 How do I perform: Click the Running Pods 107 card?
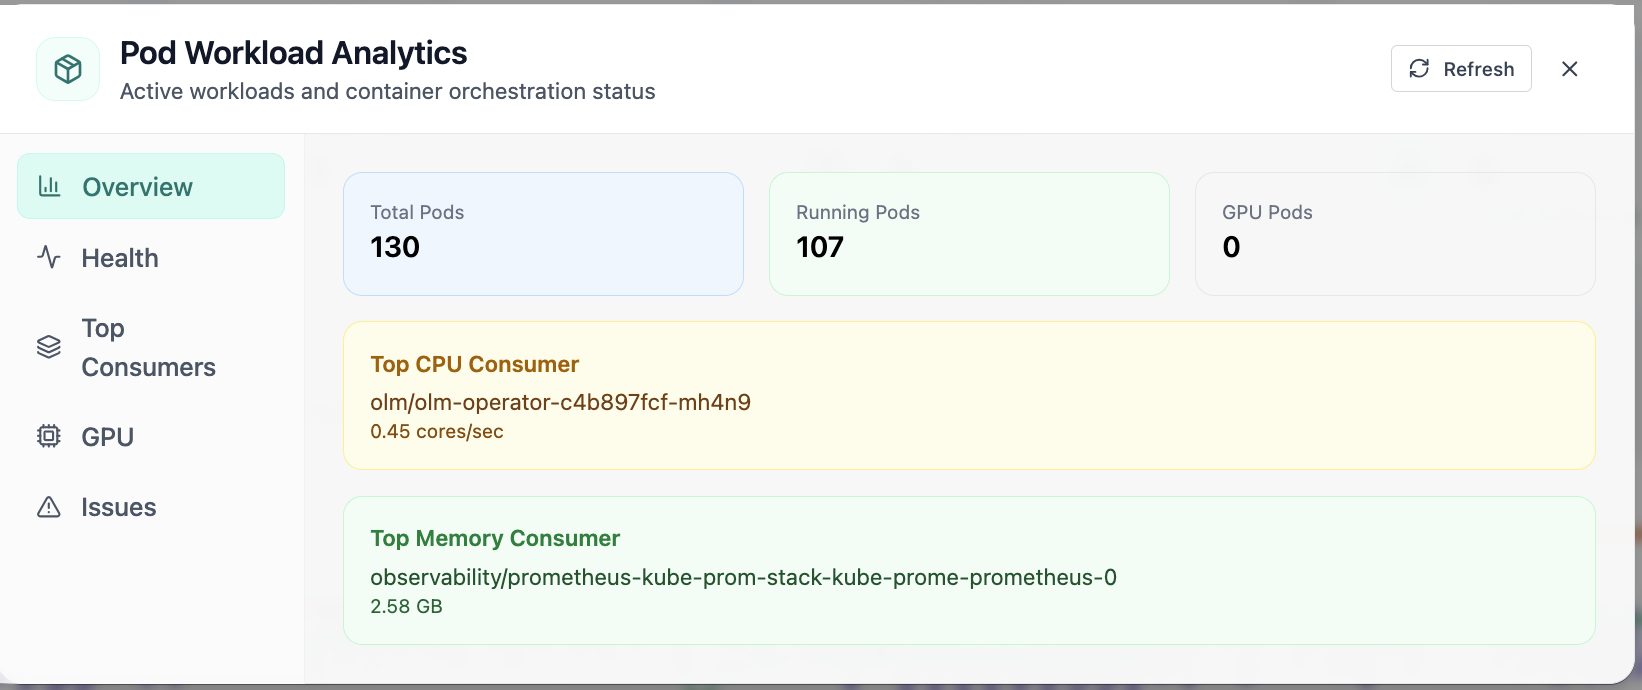click(969, 234)
